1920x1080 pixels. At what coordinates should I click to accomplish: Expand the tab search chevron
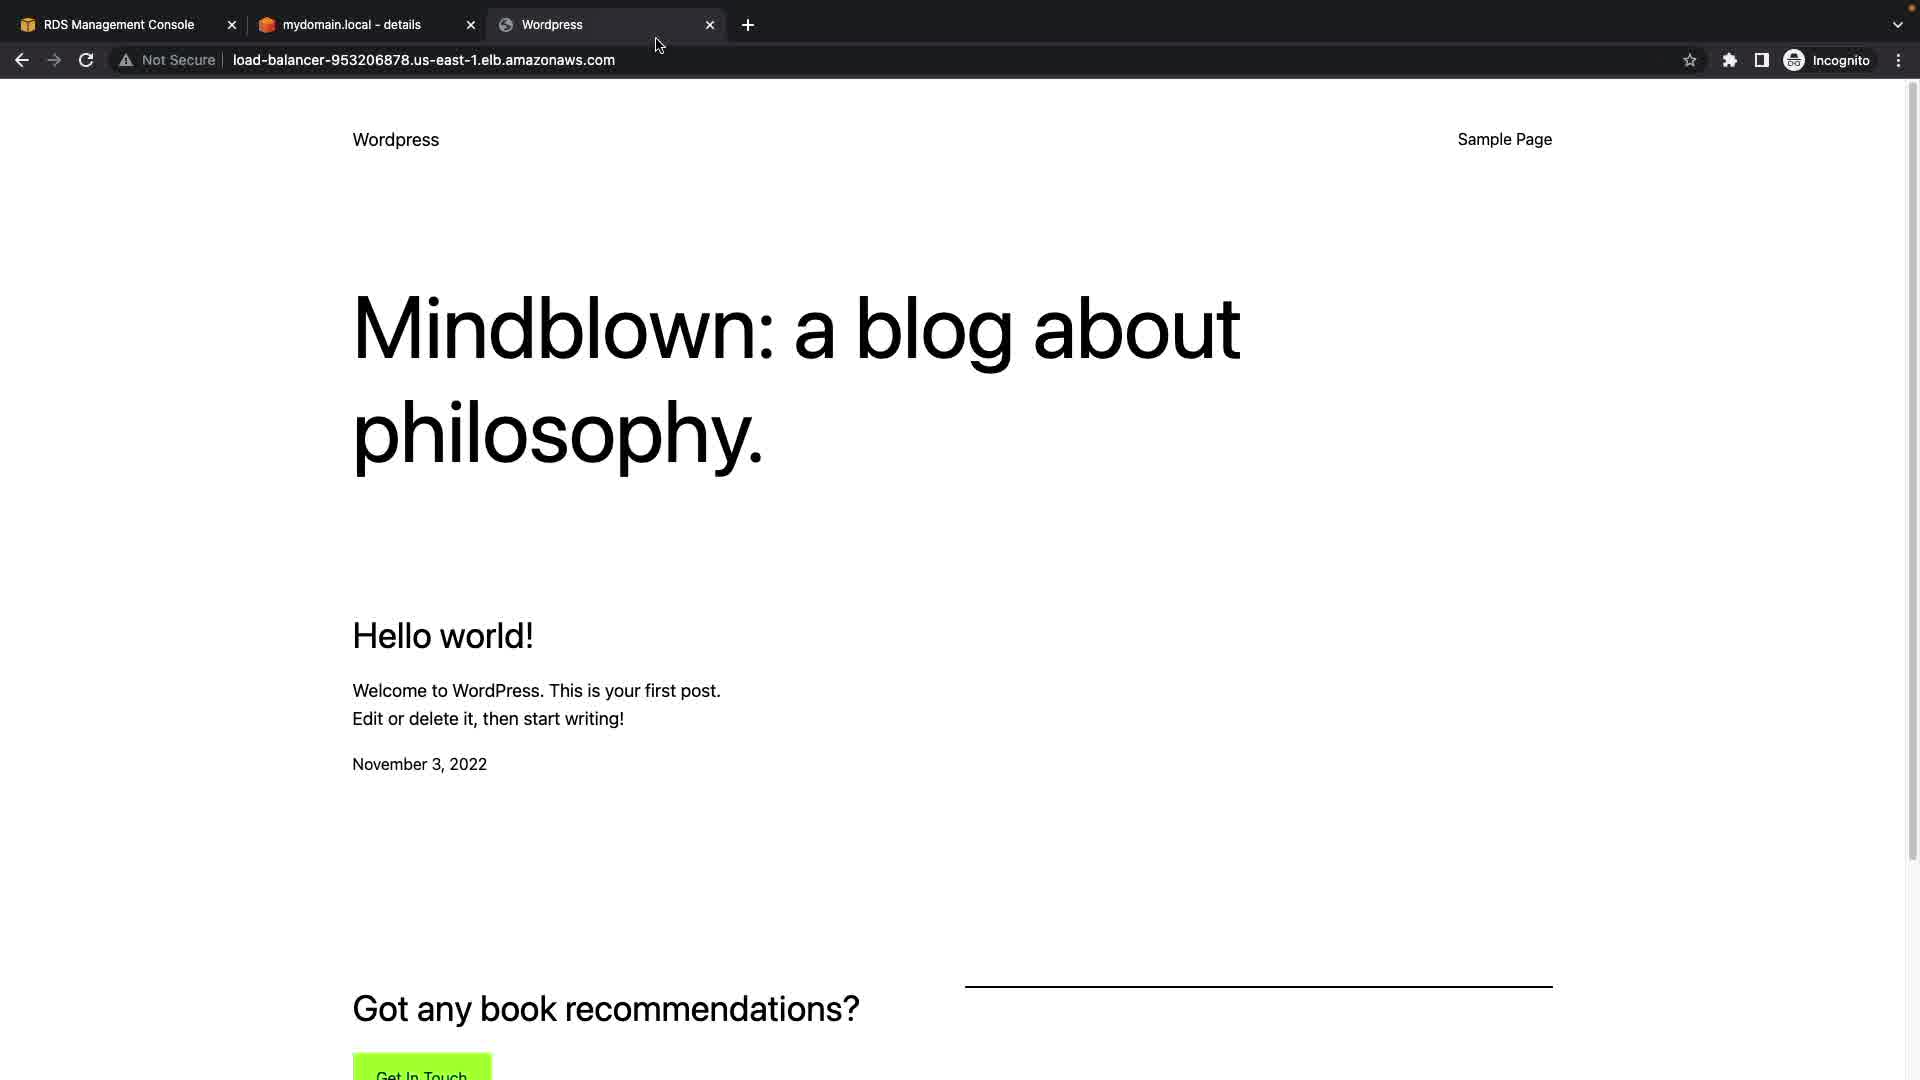pos(1898,25)
